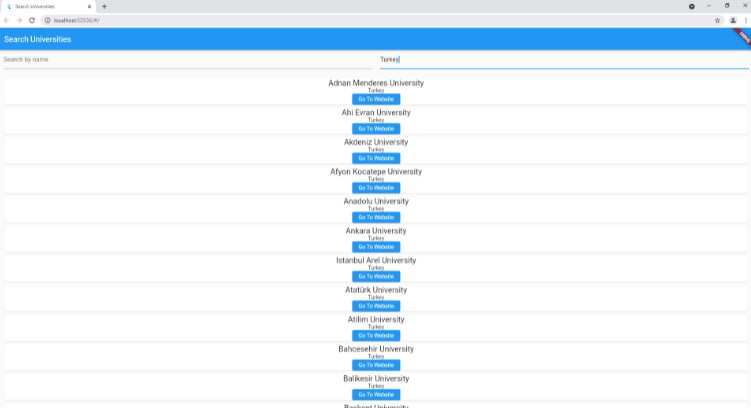Click the Afyon Kocatepe University name

click(x=376, y=171)
